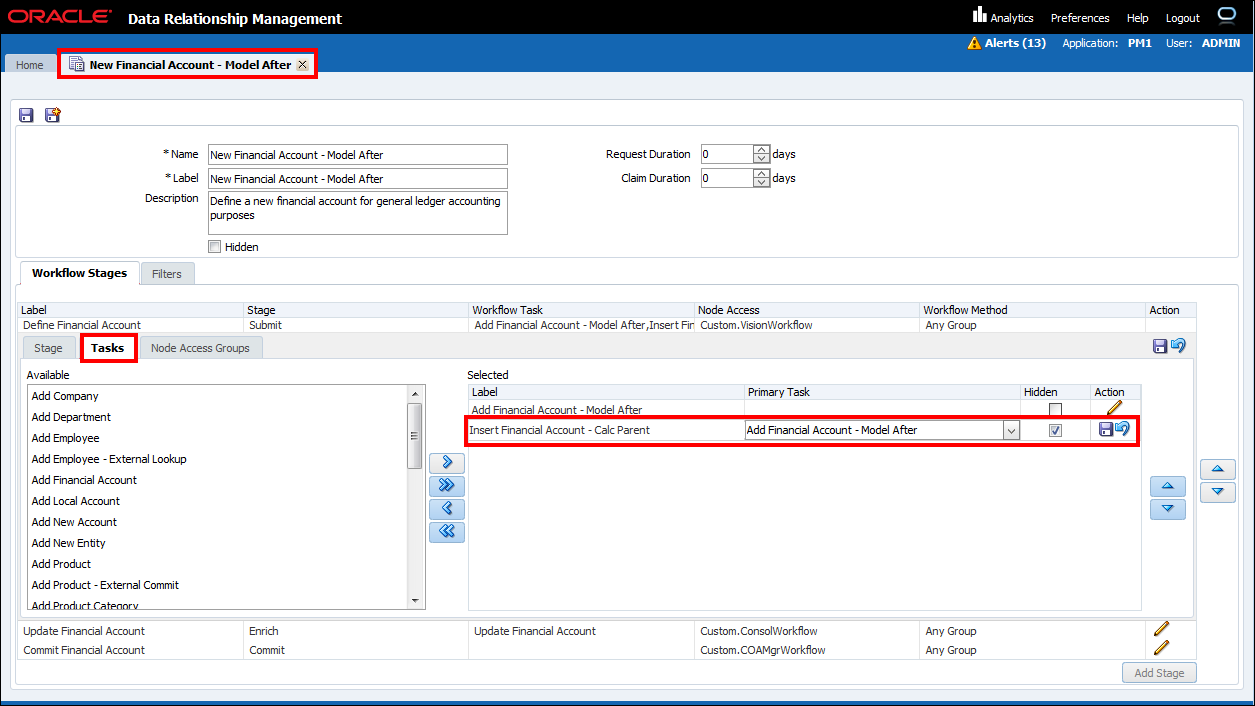1255x706 pixels.
Task: Close the New Financial Account tab
Action: 302,65
